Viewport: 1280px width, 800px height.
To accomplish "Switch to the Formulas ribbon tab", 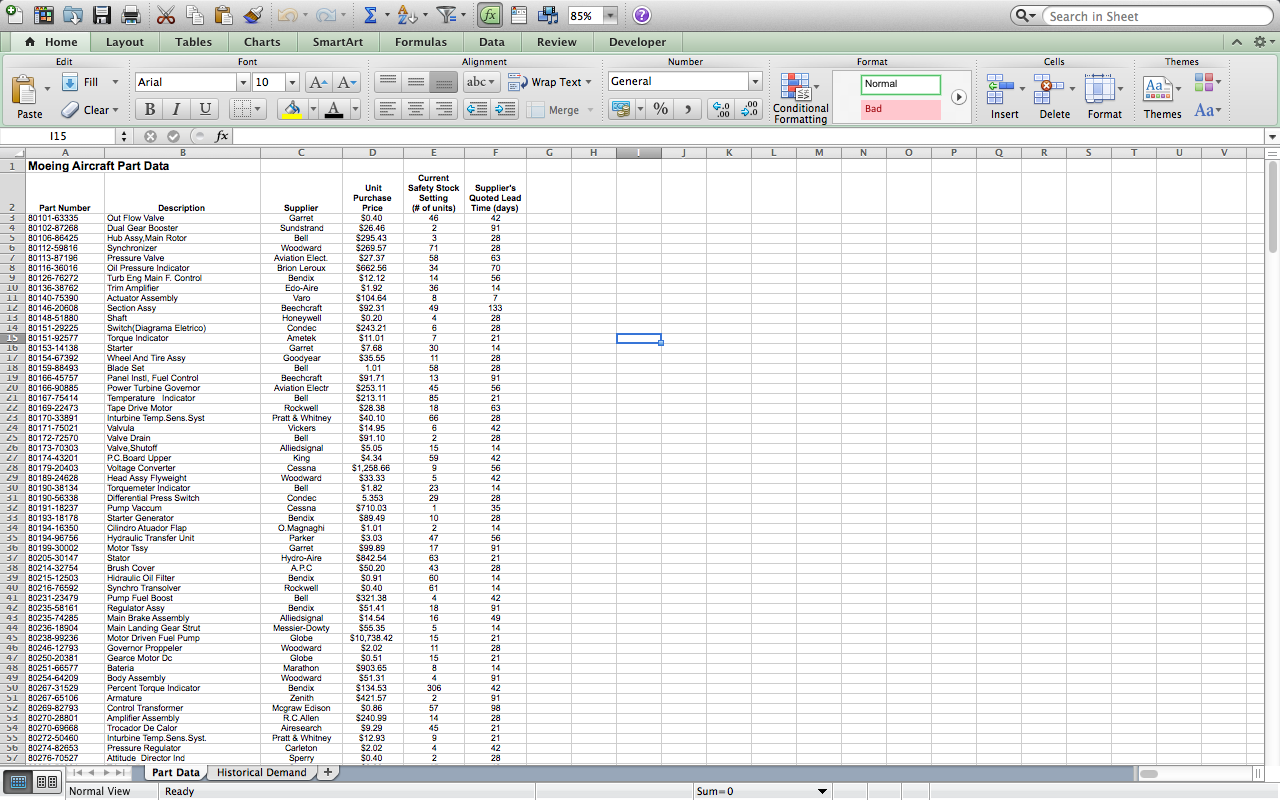I will tap(420, 42).
